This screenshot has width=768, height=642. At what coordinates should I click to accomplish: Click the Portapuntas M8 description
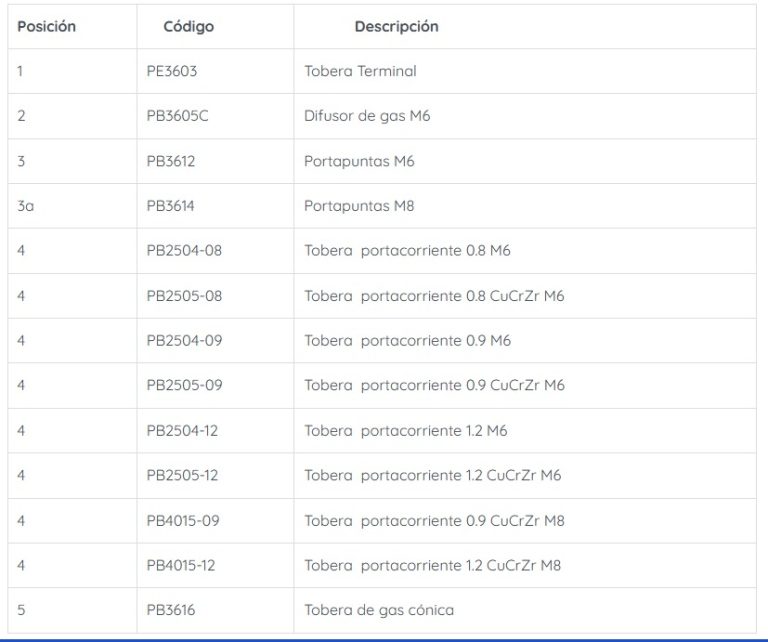359,206
